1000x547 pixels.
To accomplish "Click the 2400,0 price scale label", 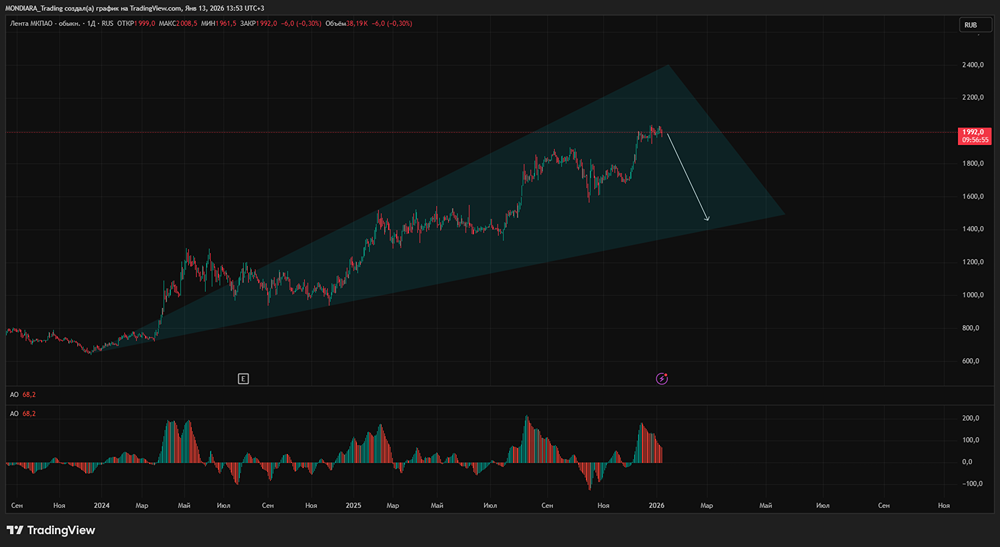I will pos(973,65).
